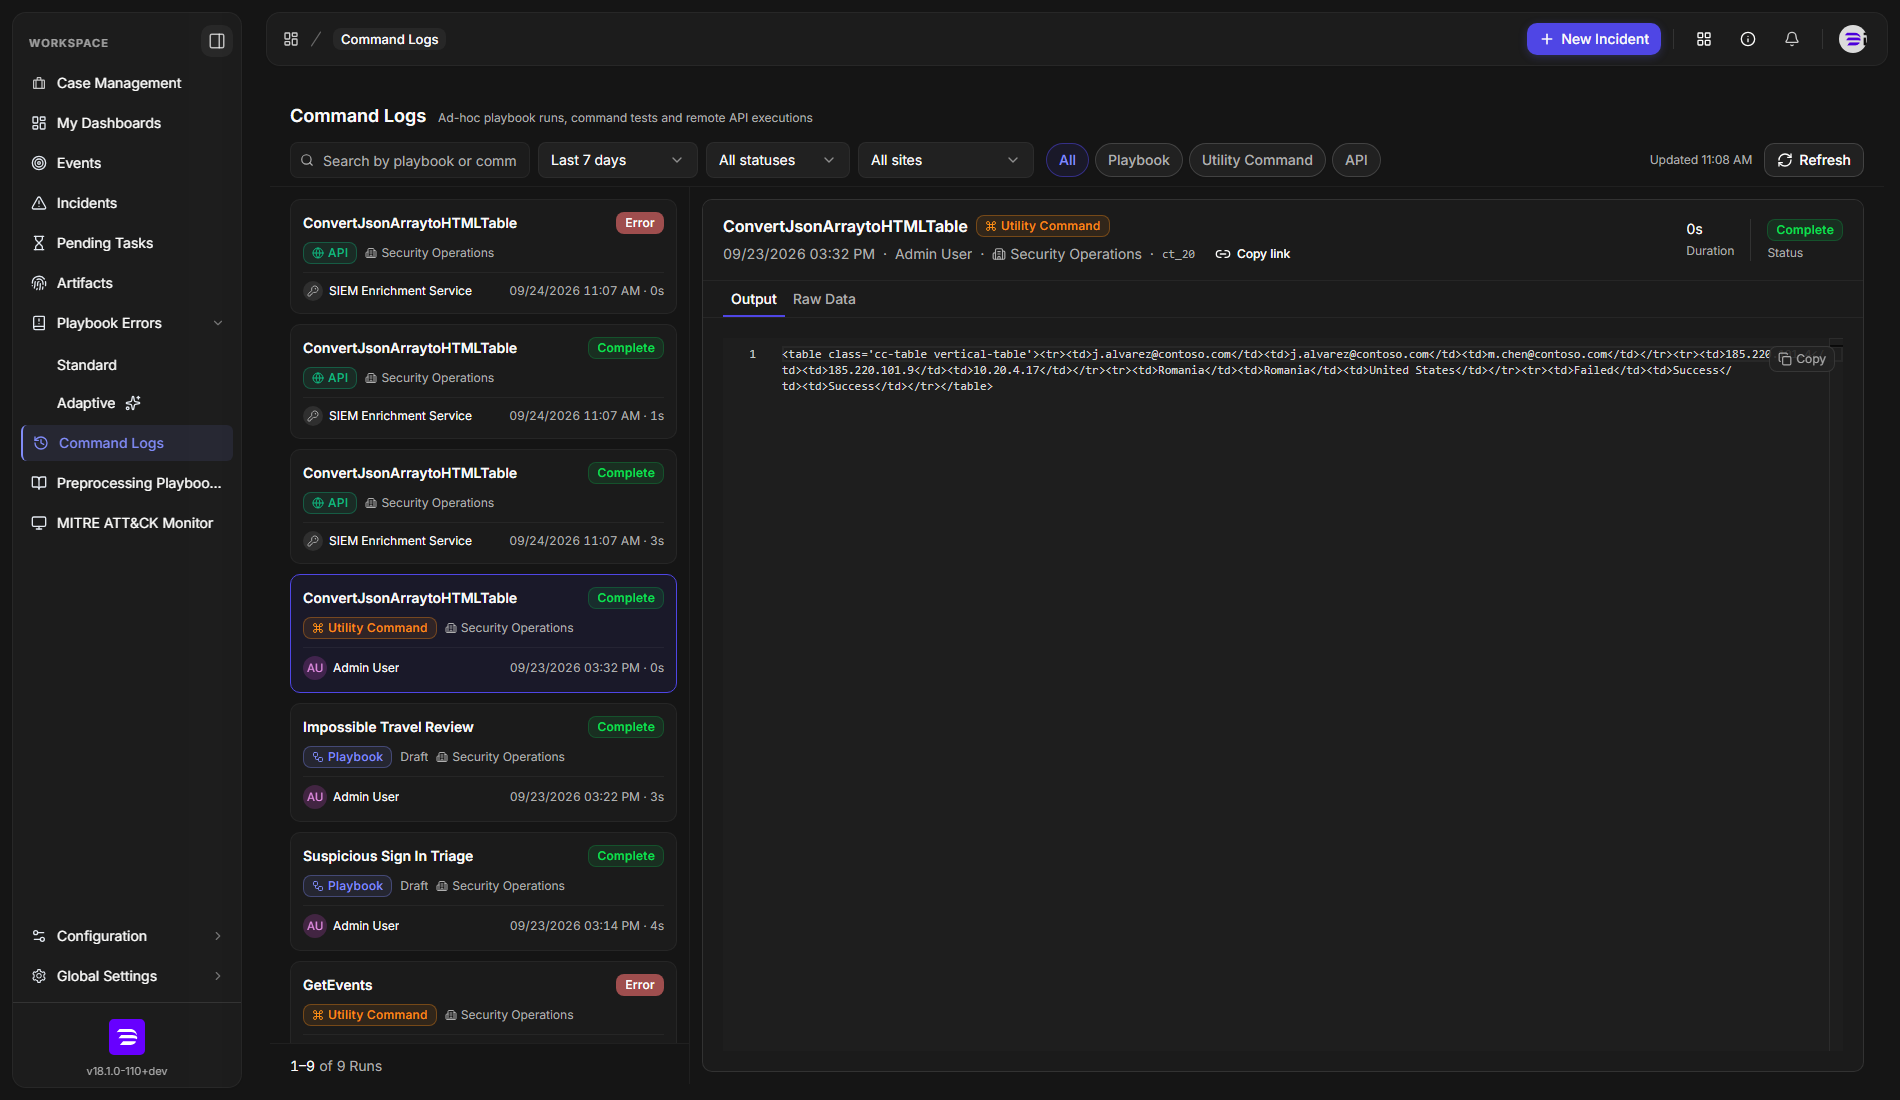This screenshot has height=1100, width=1900.
Task: Open the notifications bell
Action: [x=1792, y=39]
